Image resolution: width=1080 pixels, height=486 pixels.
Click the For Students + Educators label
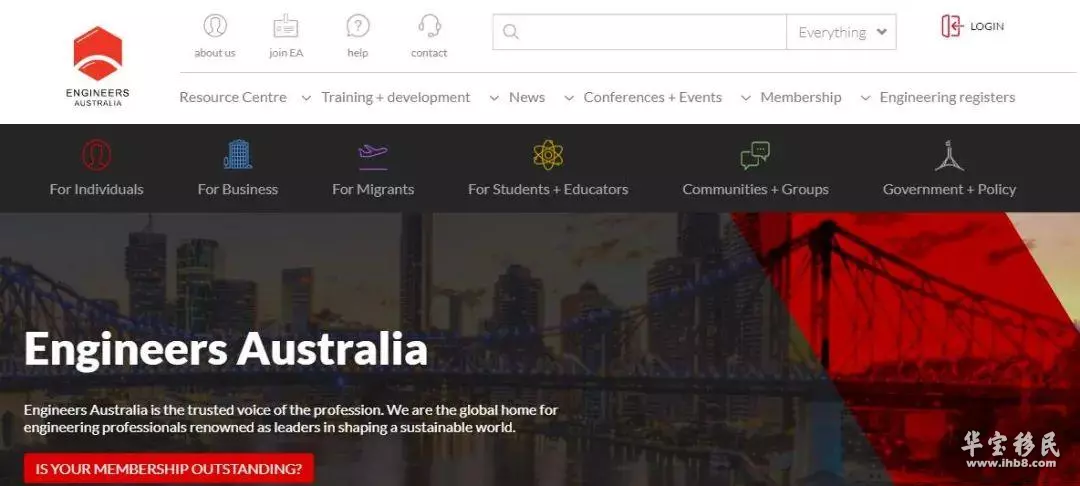pos(548,189)
